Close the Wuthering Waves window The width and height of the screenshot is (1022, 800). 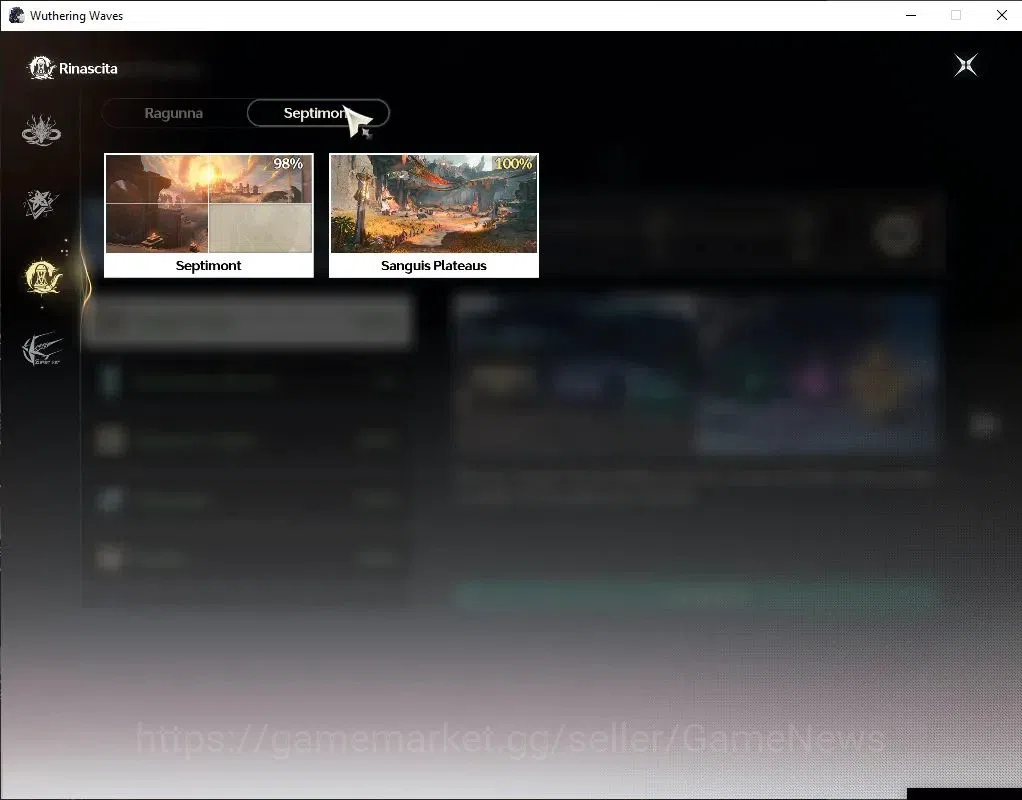pos(1002,15)
